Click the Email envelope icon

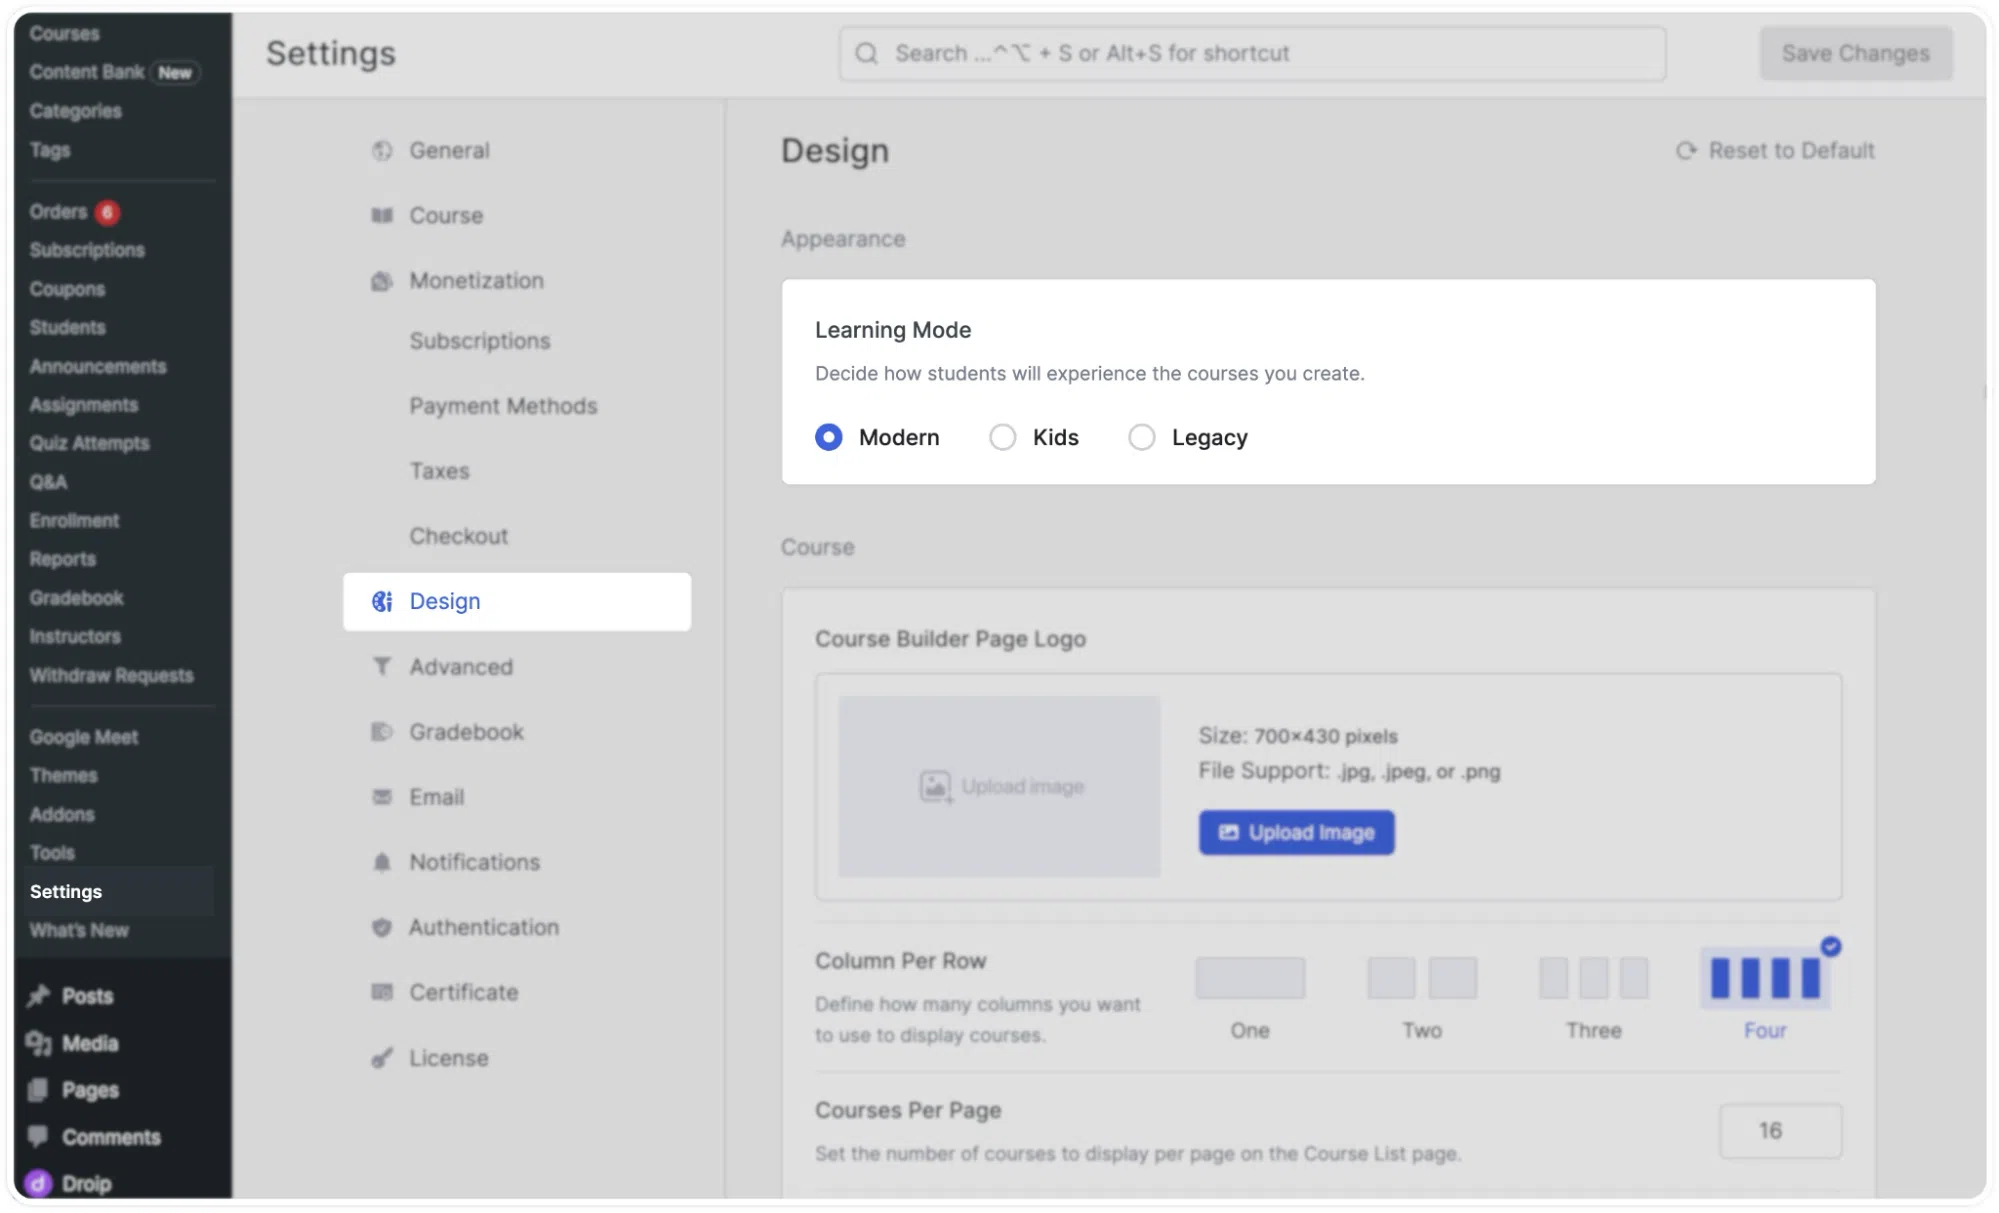(382, 797)
